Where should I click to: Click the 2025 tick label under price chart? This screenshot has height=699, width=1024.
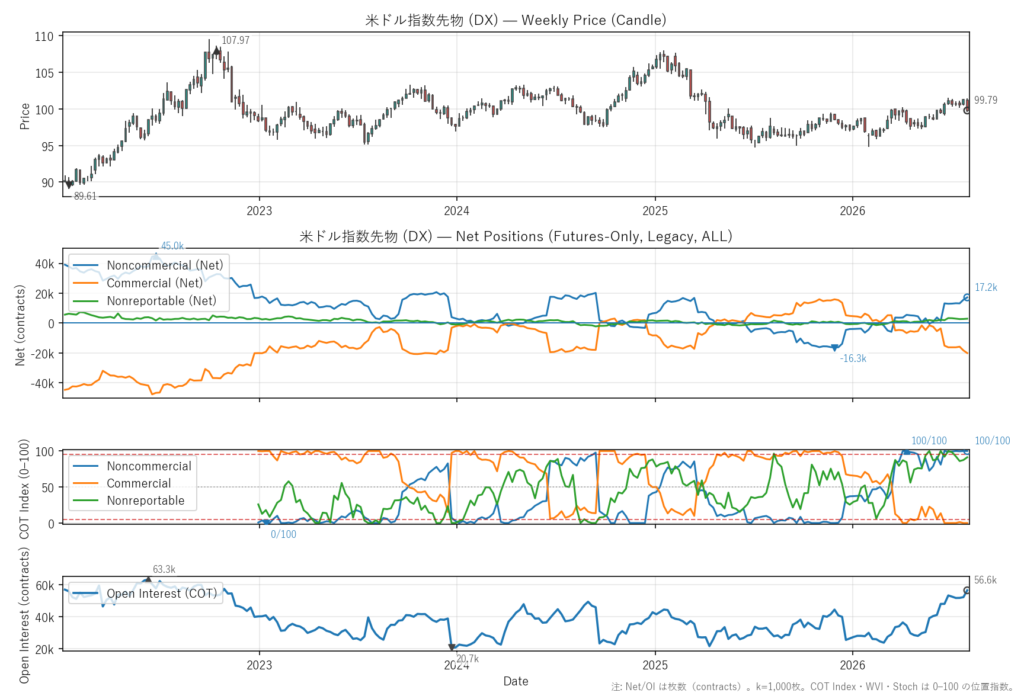(655, 210)
